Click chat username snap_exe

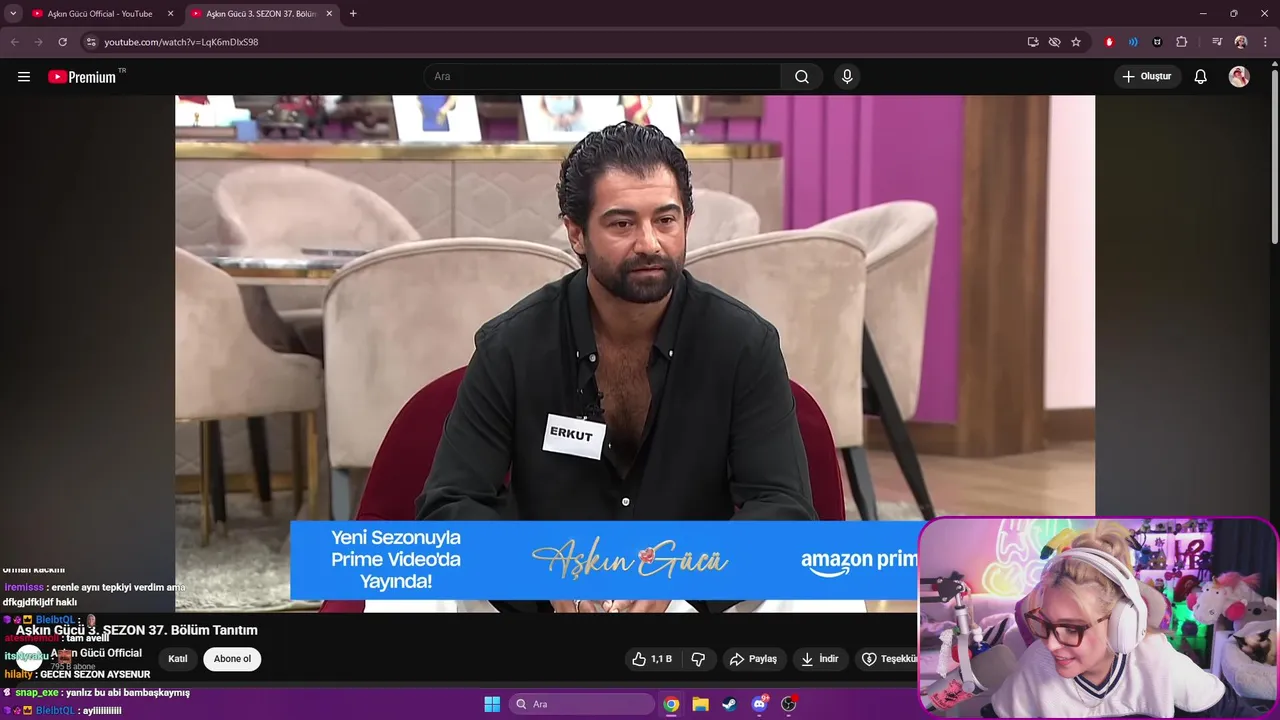[36, 692]
